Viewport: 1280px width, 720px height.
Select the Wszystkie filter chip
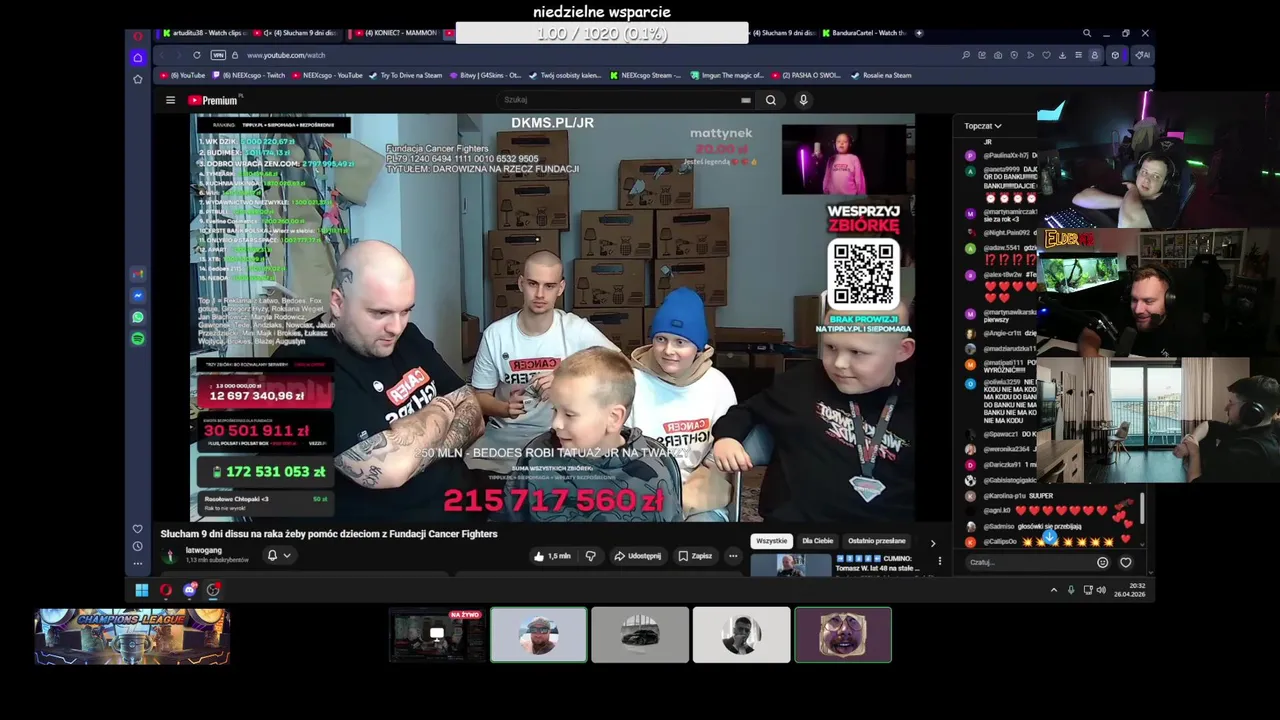click(771, 541)
